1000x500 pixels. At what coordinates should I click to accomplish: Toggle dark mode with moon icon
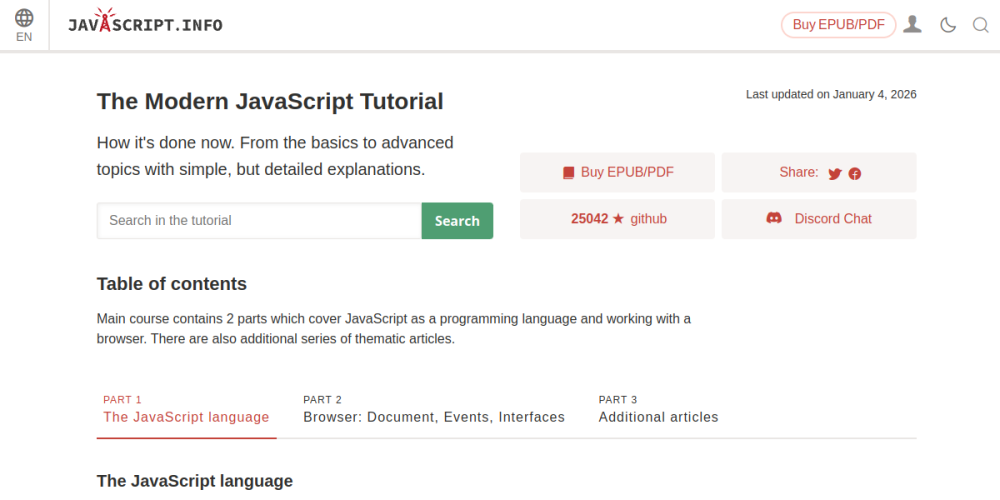[x=947, y=25]
